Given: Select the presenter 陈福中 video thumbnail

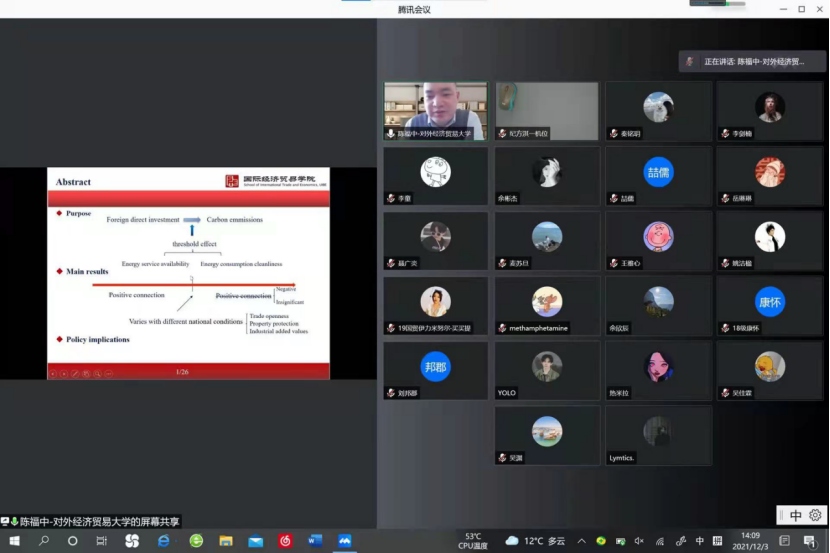Looking at the screenshot, I should [435, 111].
